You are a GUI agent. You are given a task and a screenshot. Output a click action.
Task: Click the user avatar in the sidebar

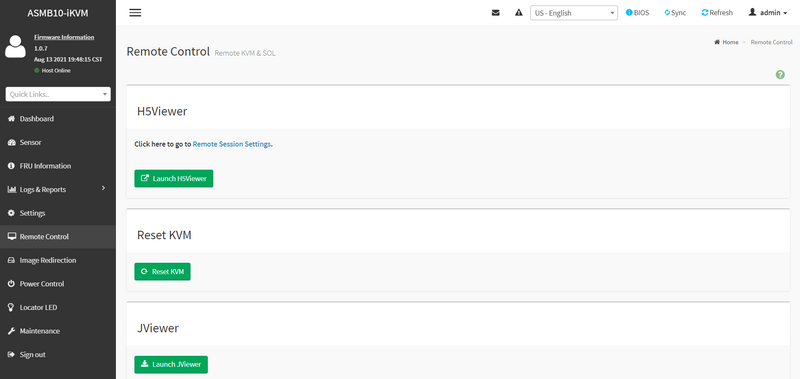pyautogui.click(x=15, y=46)
